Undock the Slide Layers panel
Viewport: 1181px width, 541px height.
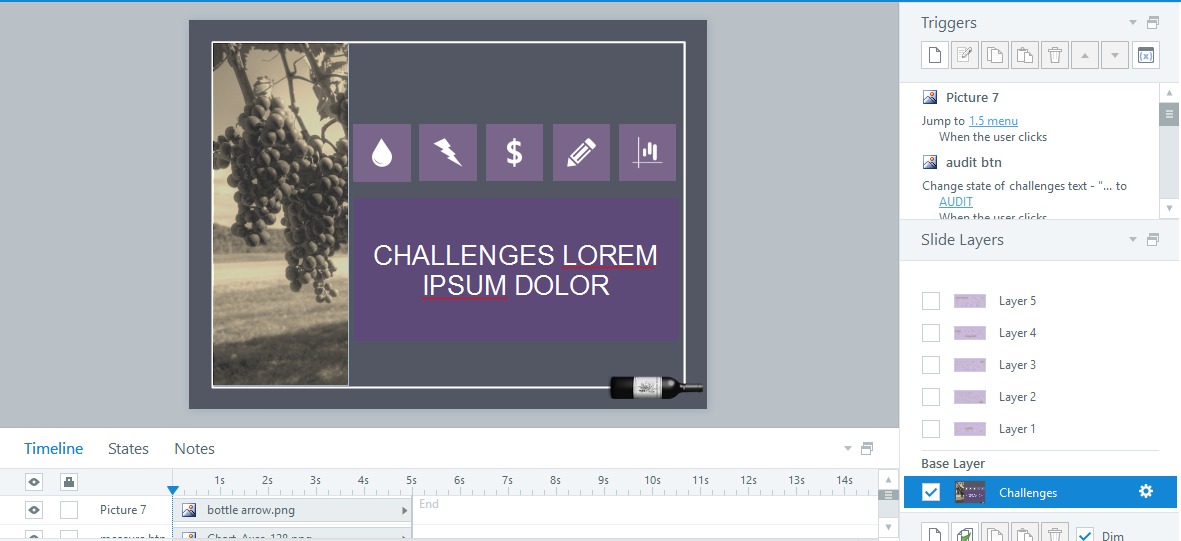pyautogui.click(x=1153, y=240)
